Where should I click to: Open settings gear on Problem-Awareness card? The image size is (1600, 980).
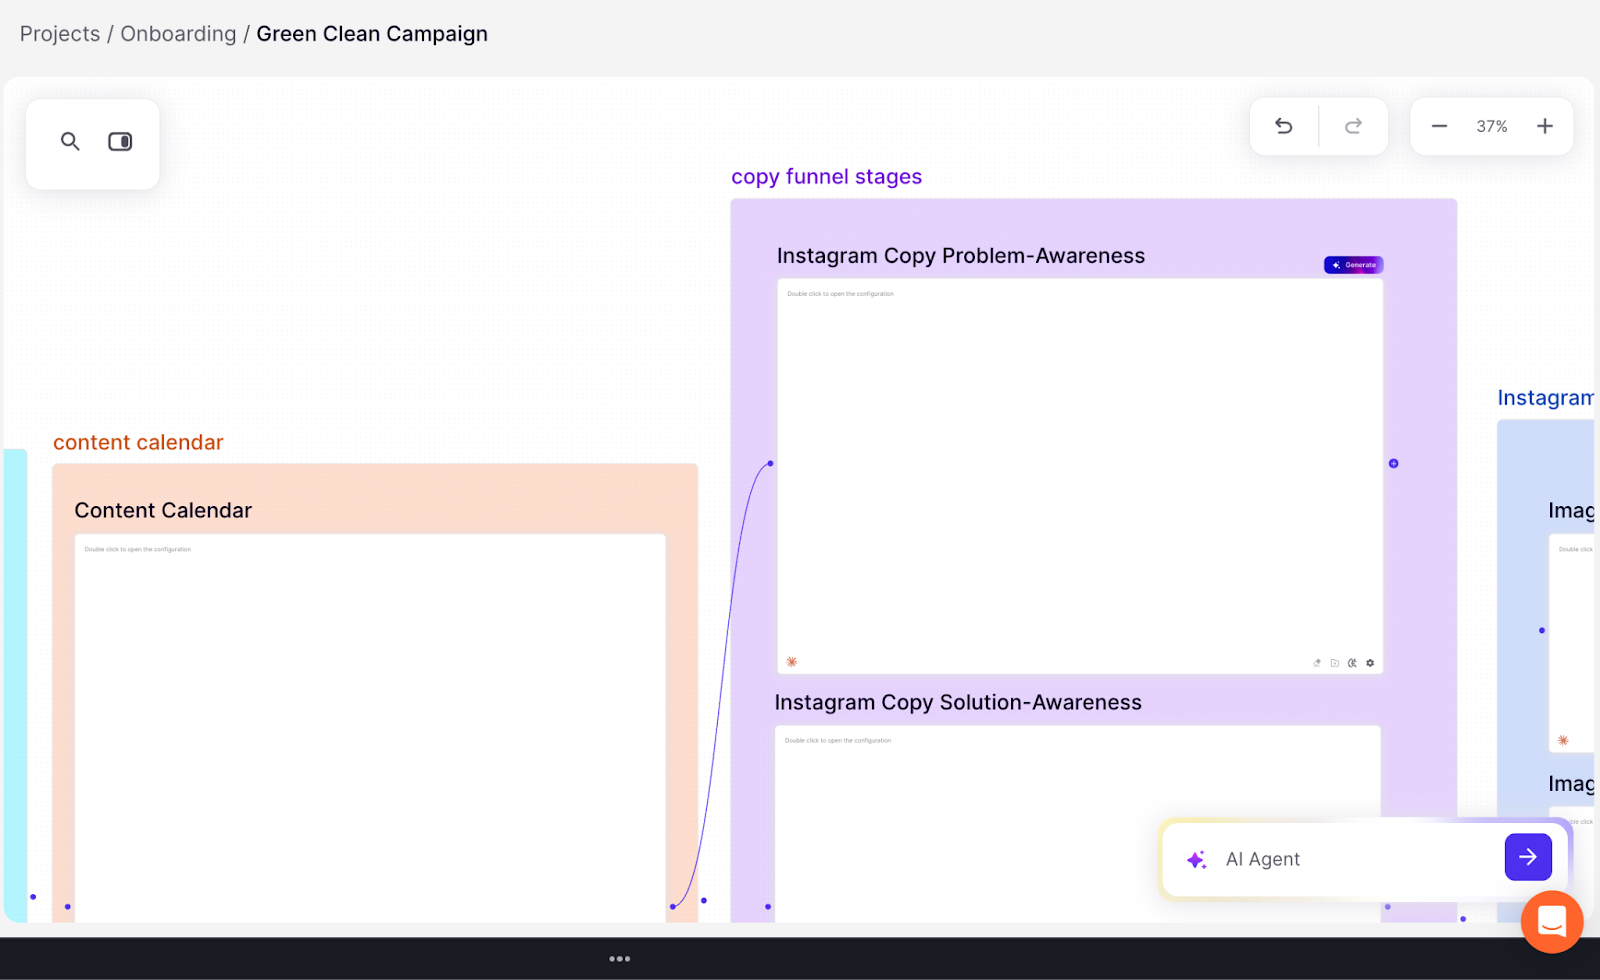click(x=1370, y=663)
